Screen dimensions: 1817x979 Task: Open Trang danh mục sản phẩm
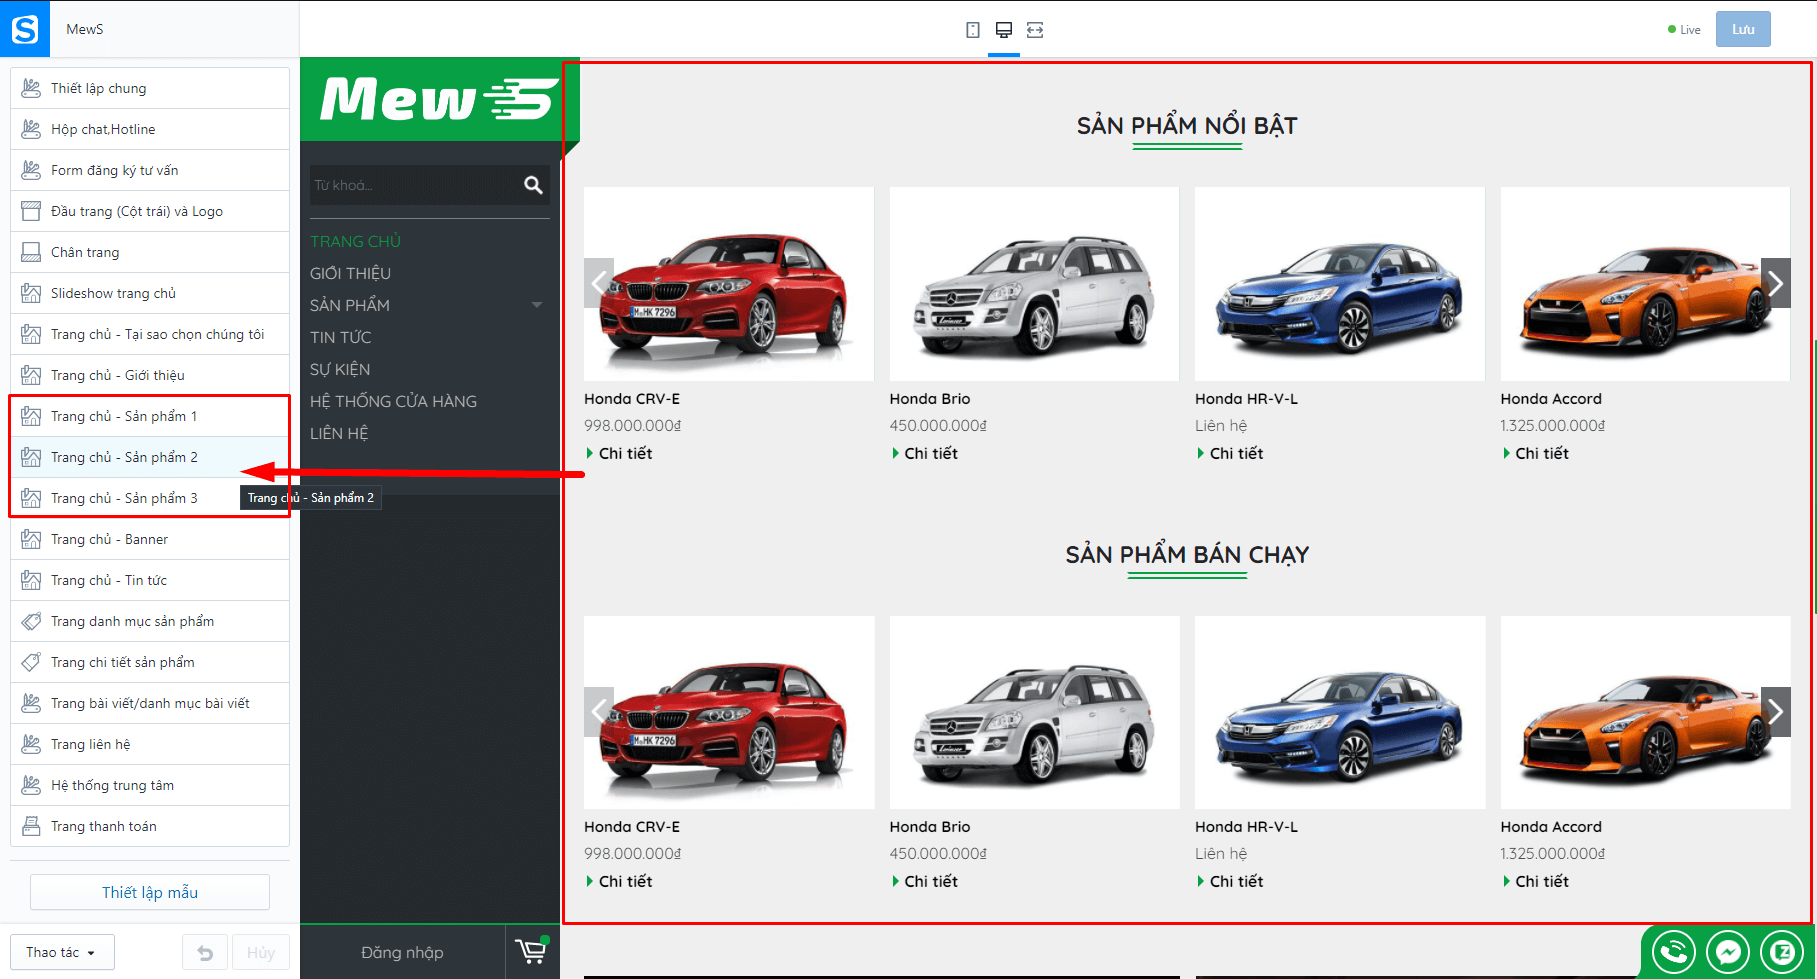pyautogui.click(x=150, y=621)
